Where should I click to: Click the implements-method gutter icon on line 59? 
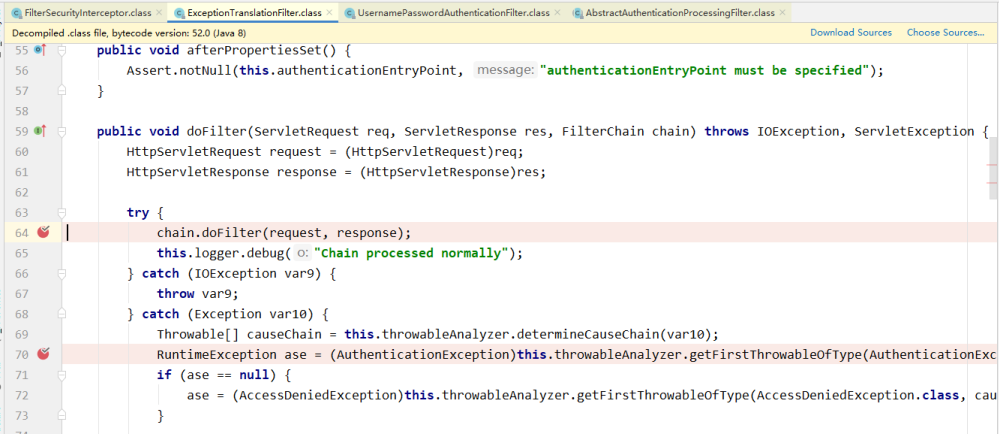click(x=41, y=131)
